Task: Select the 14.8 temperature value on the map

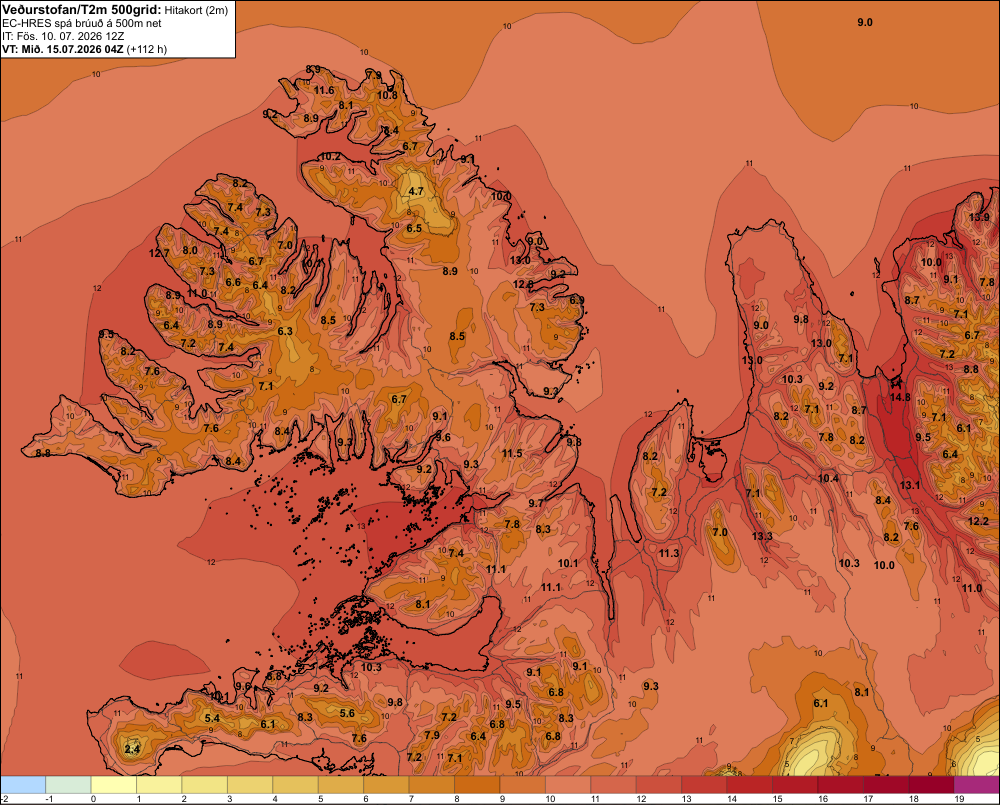Action: pos(900,397)
